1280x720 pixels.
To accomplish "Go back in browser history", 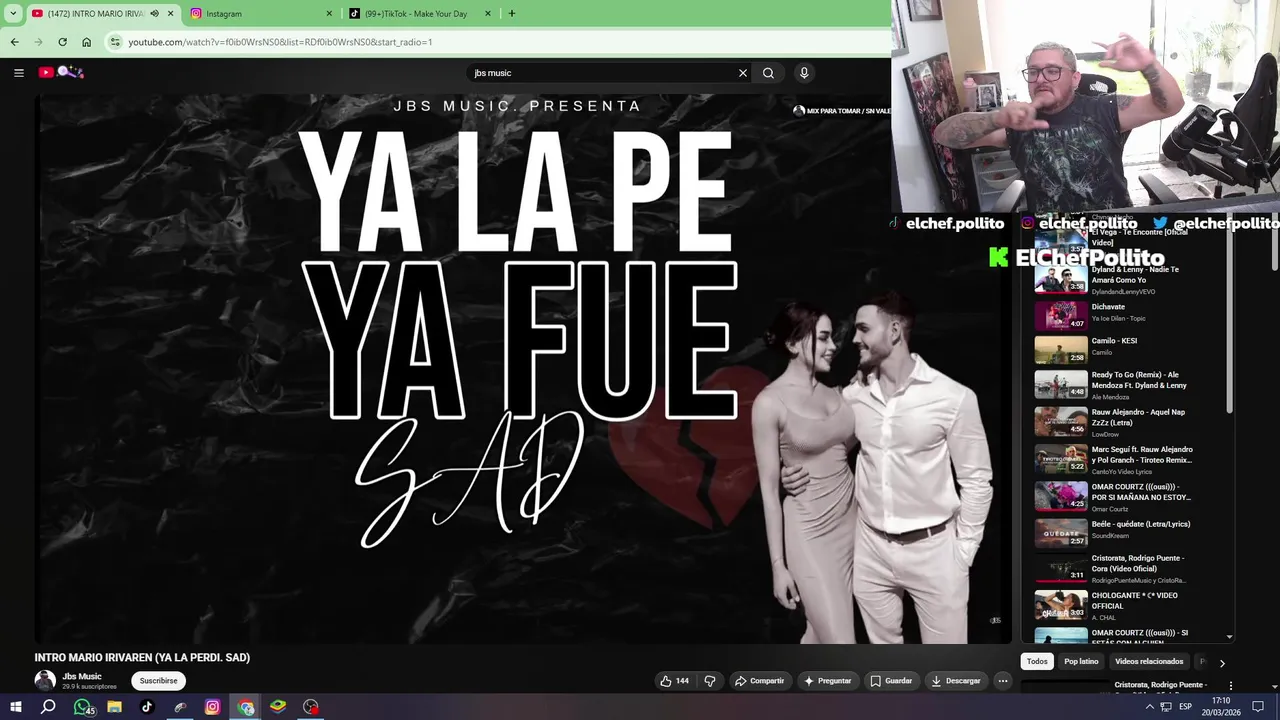I will pyautogui.click(x=14, y=42).
